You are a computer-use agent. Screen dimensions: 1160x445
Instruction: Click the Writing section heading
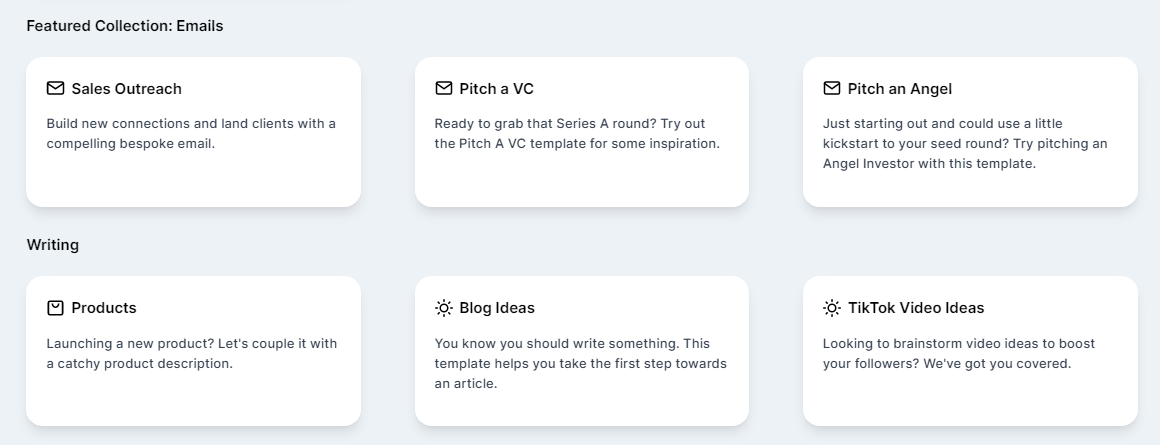click(x=53, y=245)
